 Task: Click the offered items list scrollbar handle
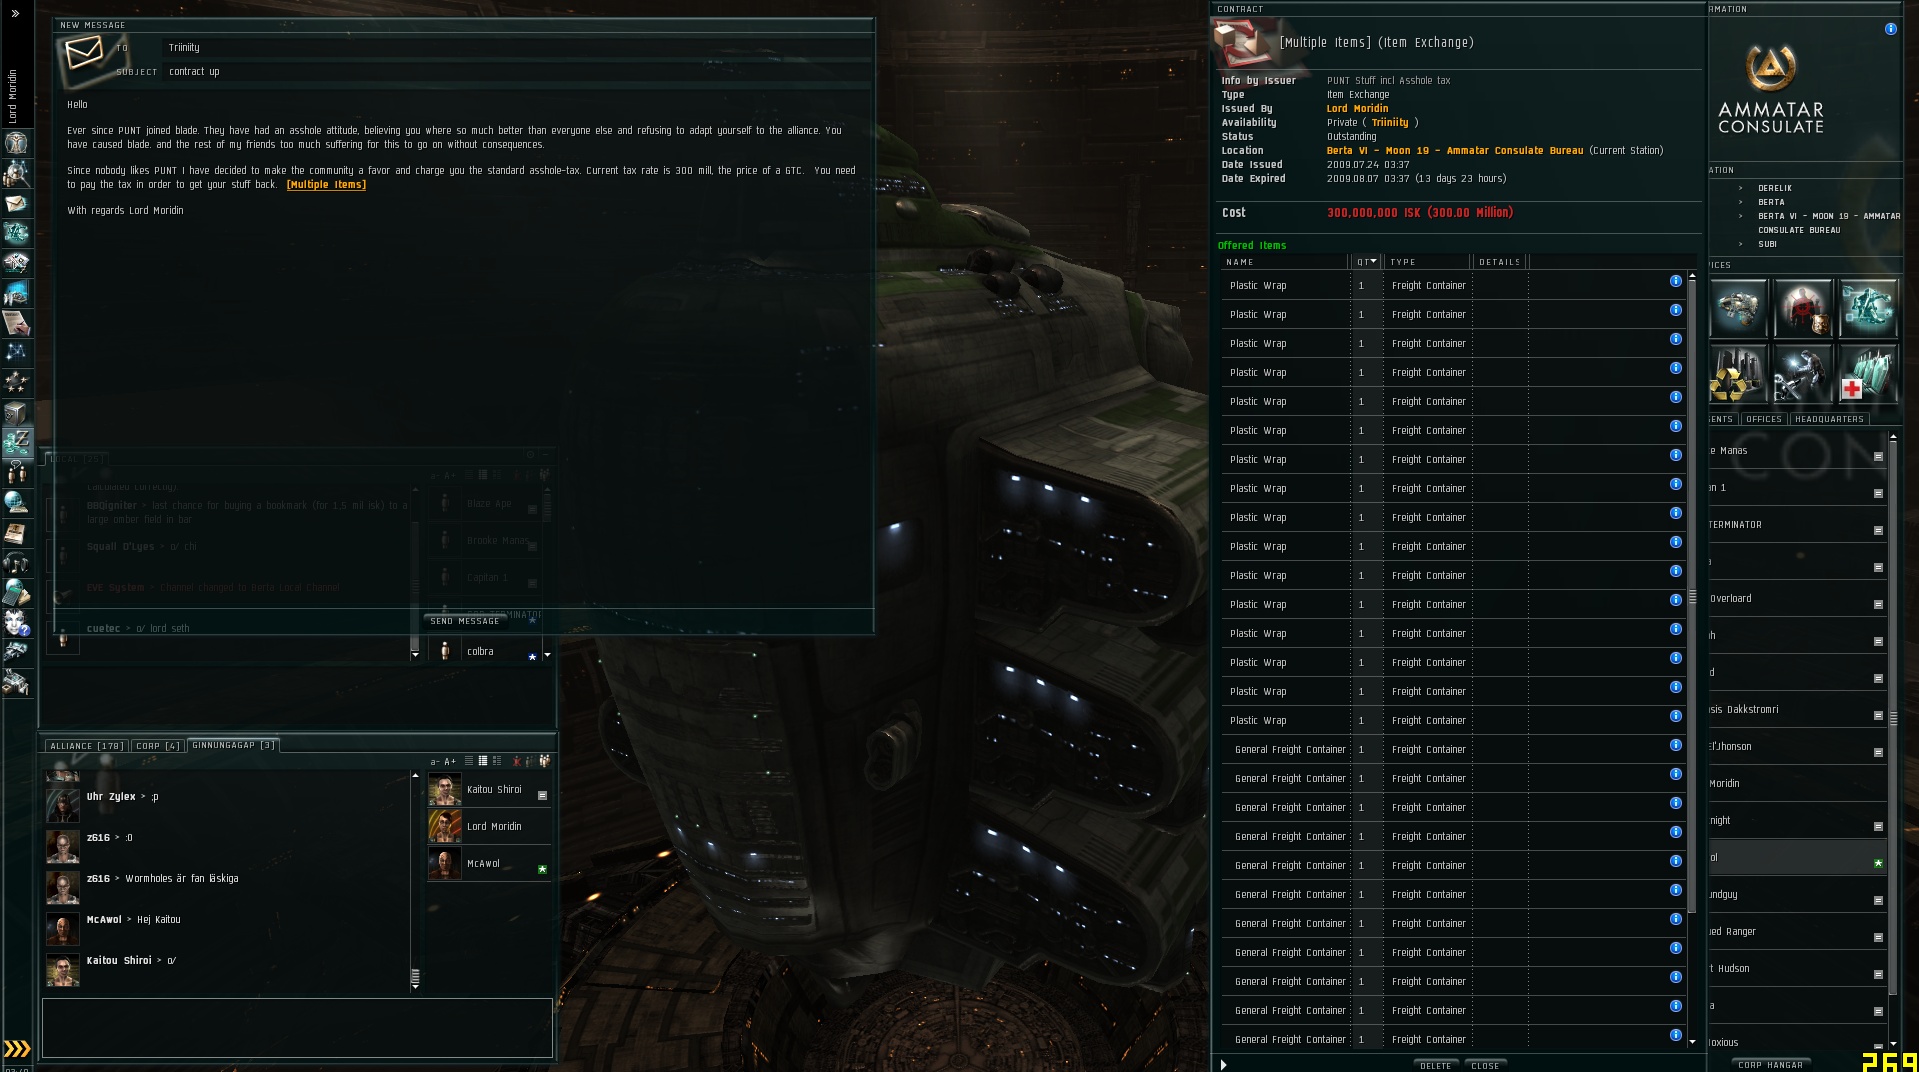coord(1692,597)
